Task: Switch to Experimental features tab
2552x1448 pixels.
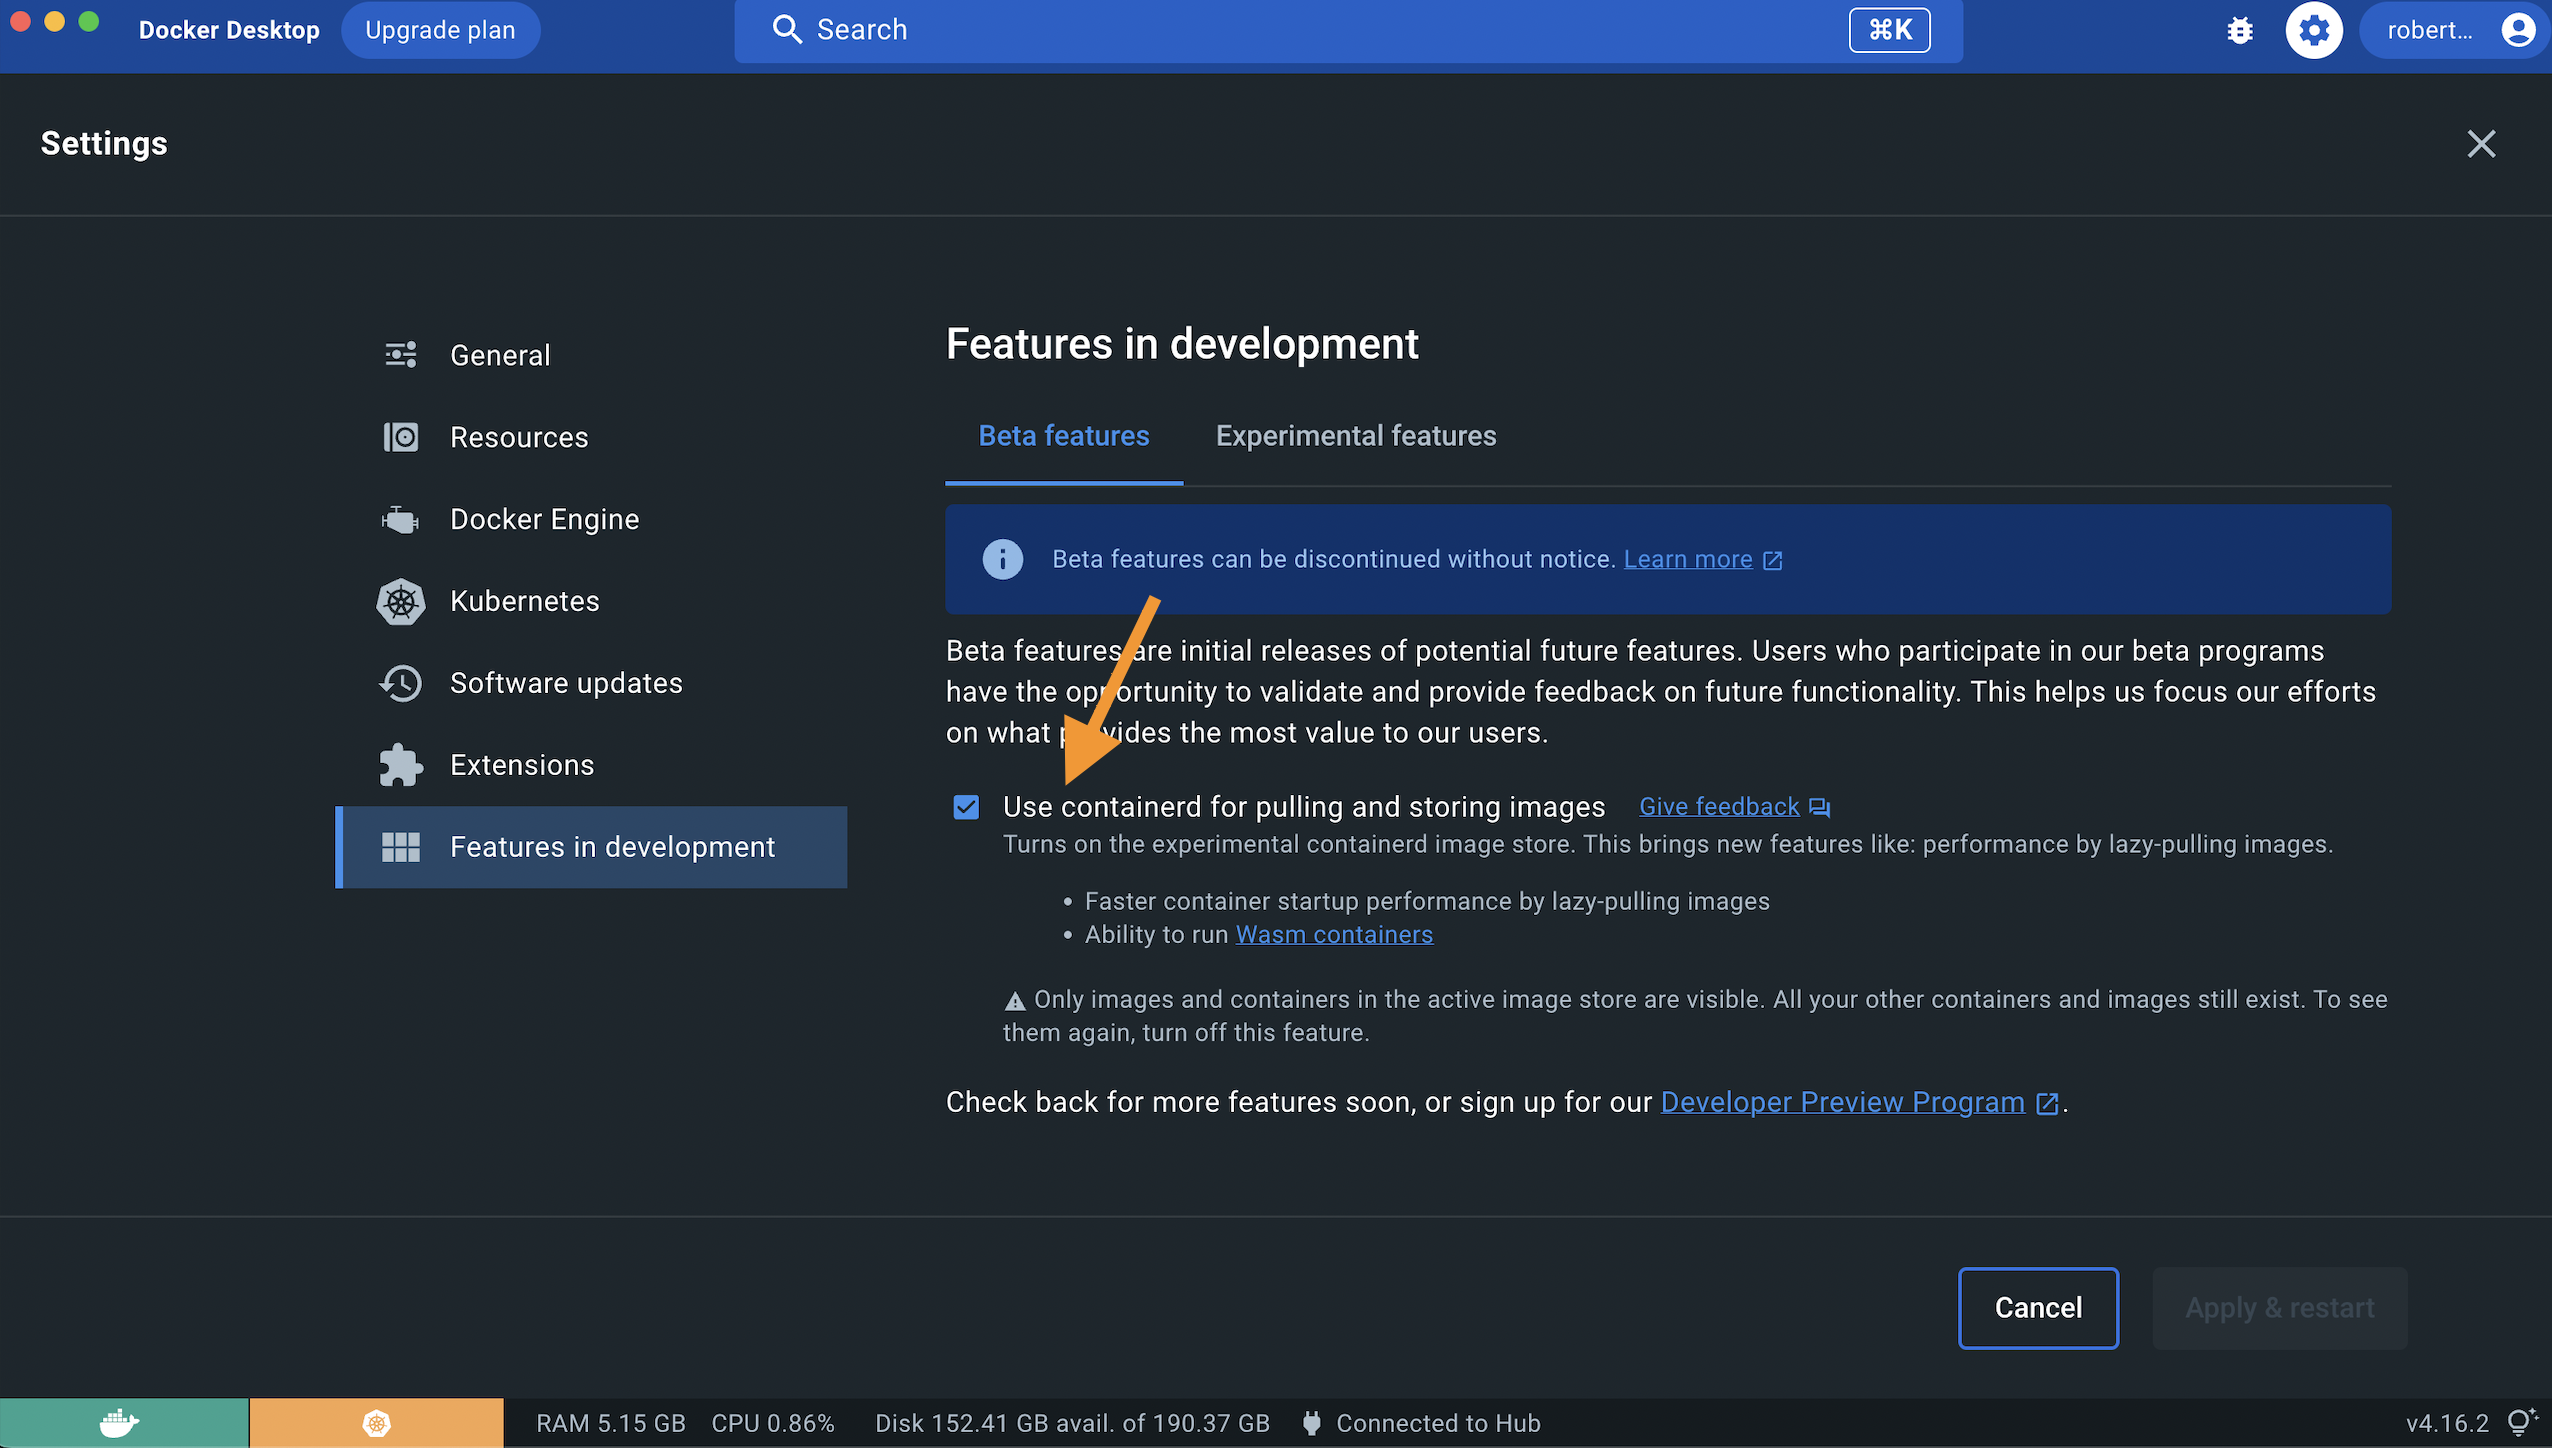Action: click(x=1355, y=436)
